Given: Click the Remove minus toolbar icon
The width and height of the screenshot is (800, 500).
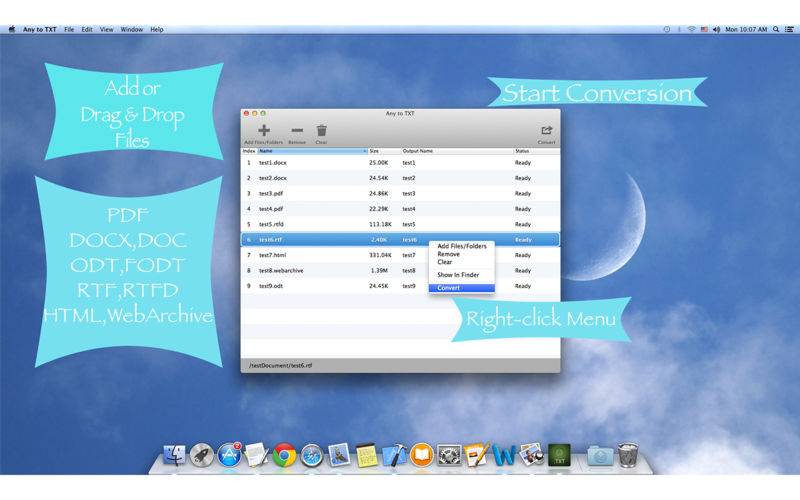Looking at the screenshot, I should click(297, 131).
